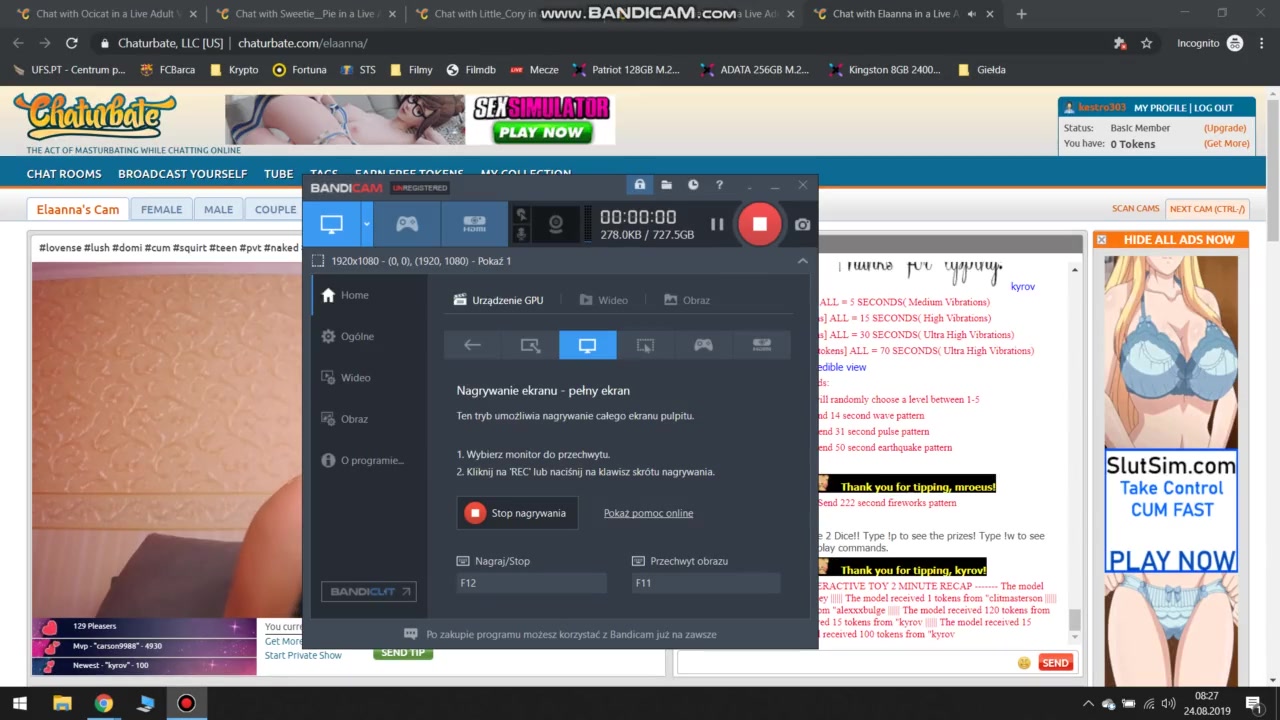Image resolution: width=1280 pixels, height=720 pixels.
Task: Switch to the Wideo sidebar section
Action: coord(355,378)
